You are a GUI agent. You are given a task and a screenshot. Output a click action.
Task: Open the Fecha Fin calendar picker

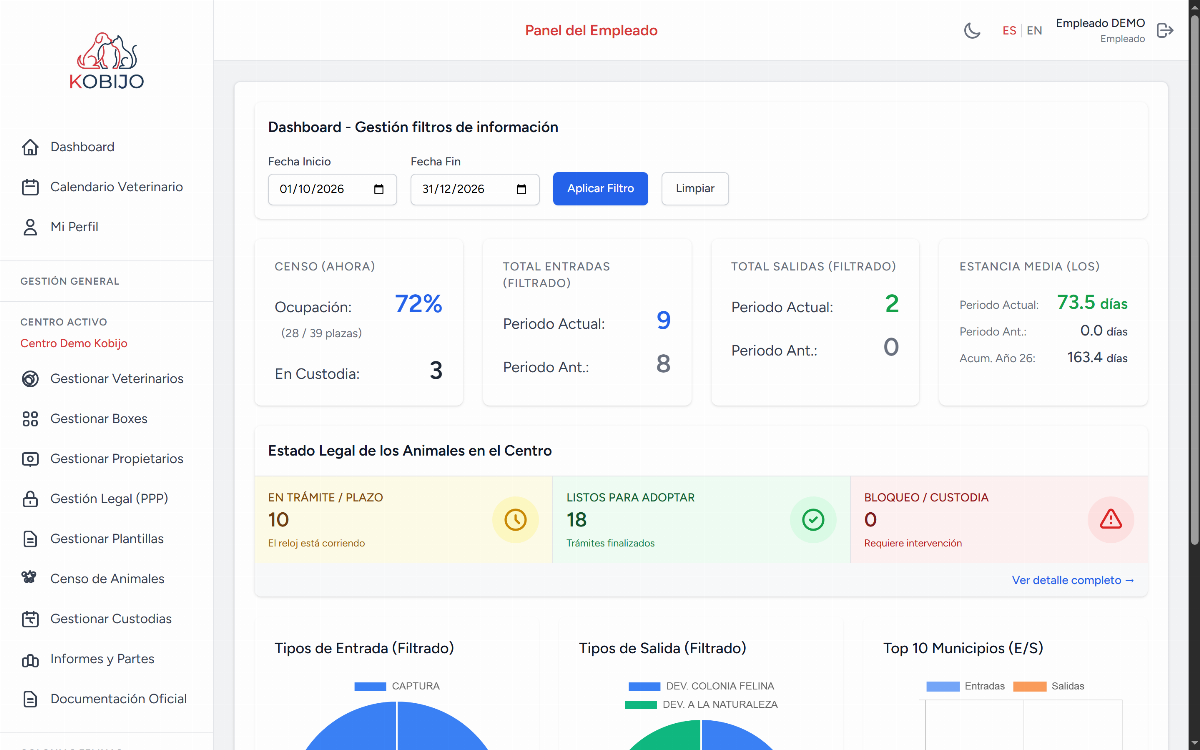(x=522, y=189)
